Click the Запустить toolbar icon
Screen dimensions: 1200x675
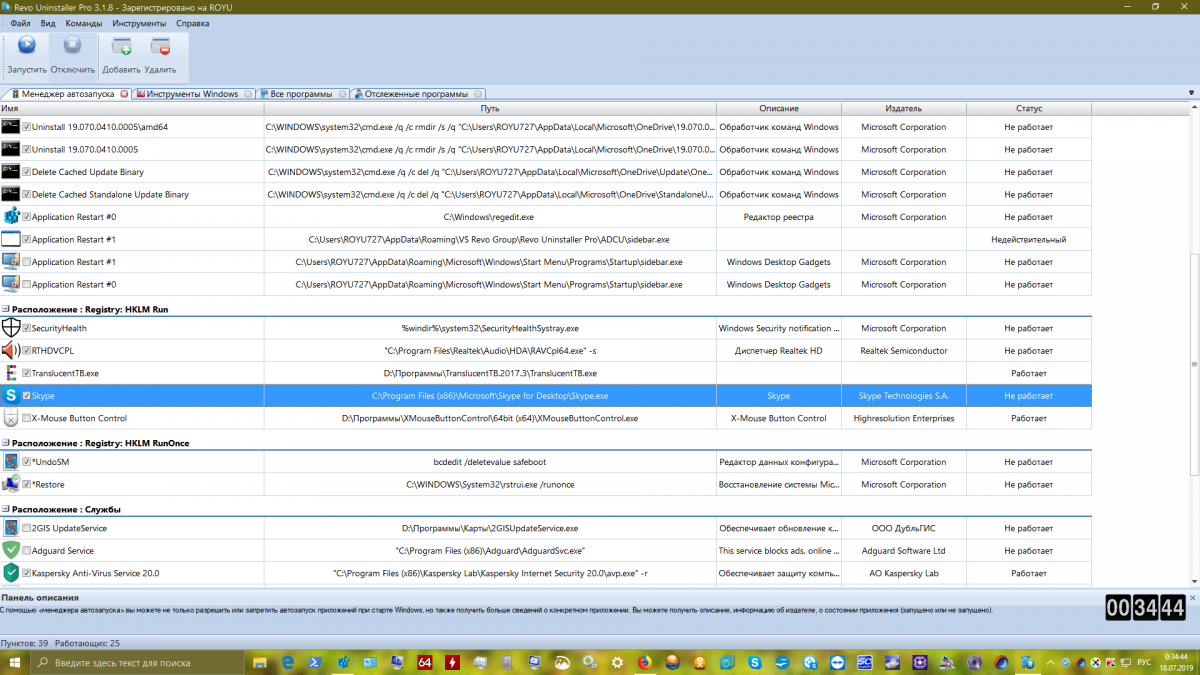(x=27, y=46)
